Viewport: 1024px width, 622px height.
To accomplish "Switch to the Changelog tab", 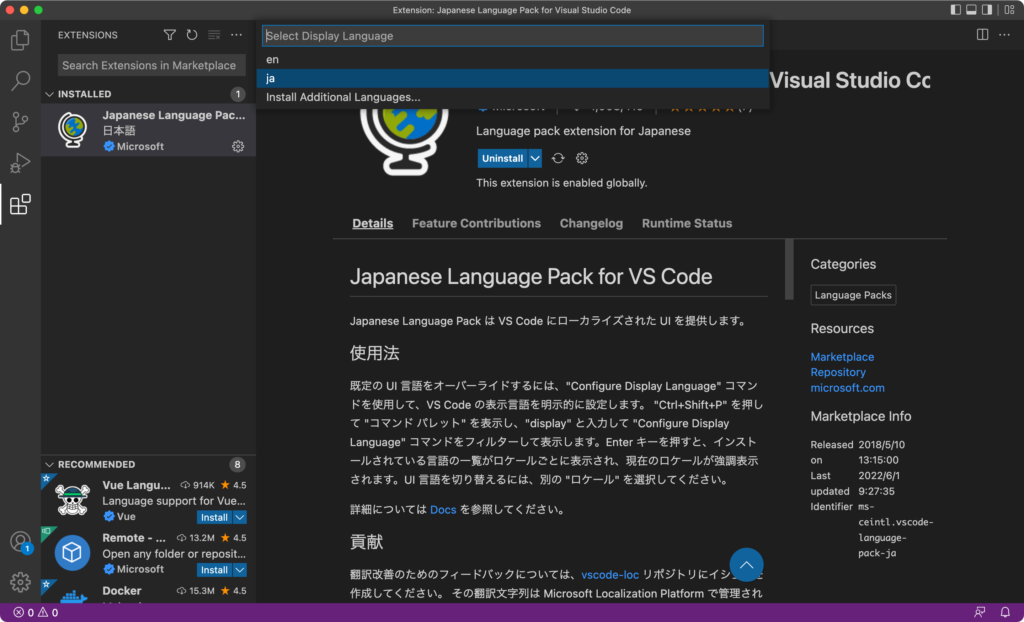I will click(591, 223).
